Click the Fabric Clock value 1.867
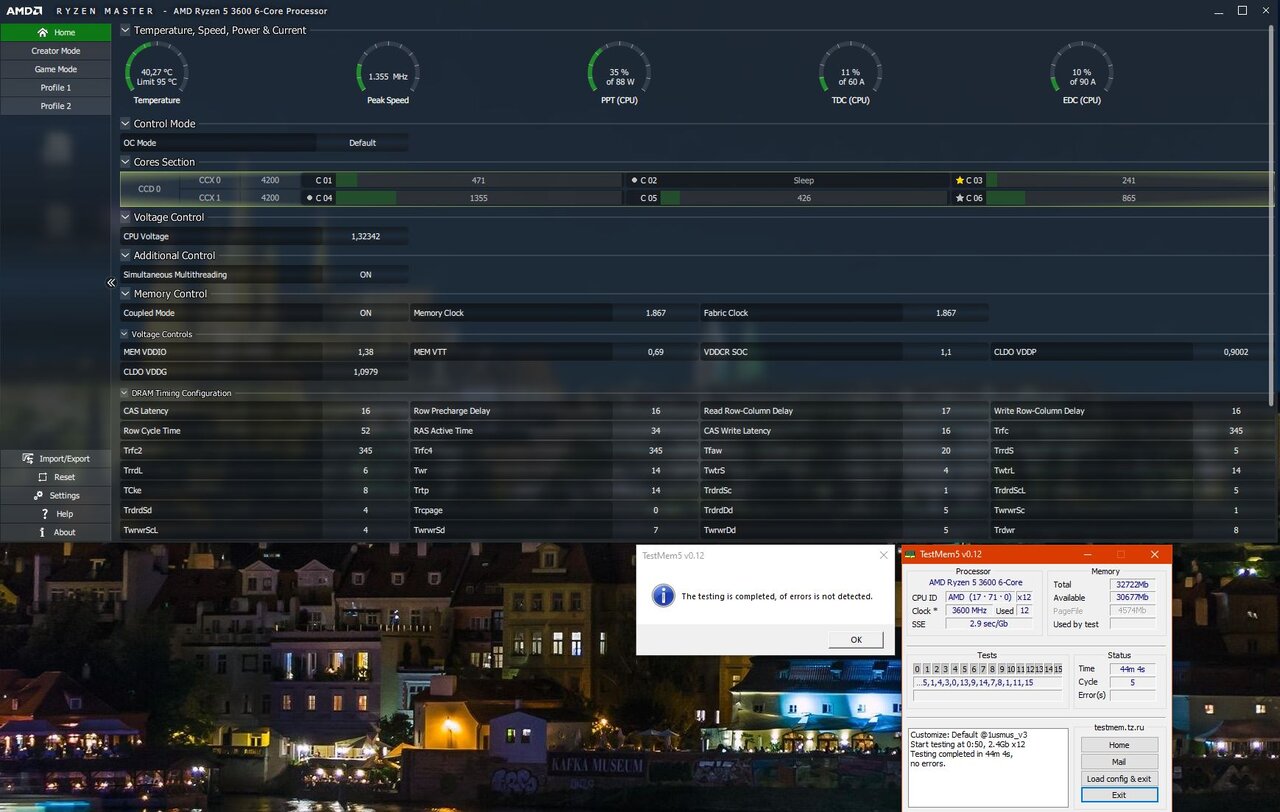The height and width of the screenshot is (812, 1280). 946,313
